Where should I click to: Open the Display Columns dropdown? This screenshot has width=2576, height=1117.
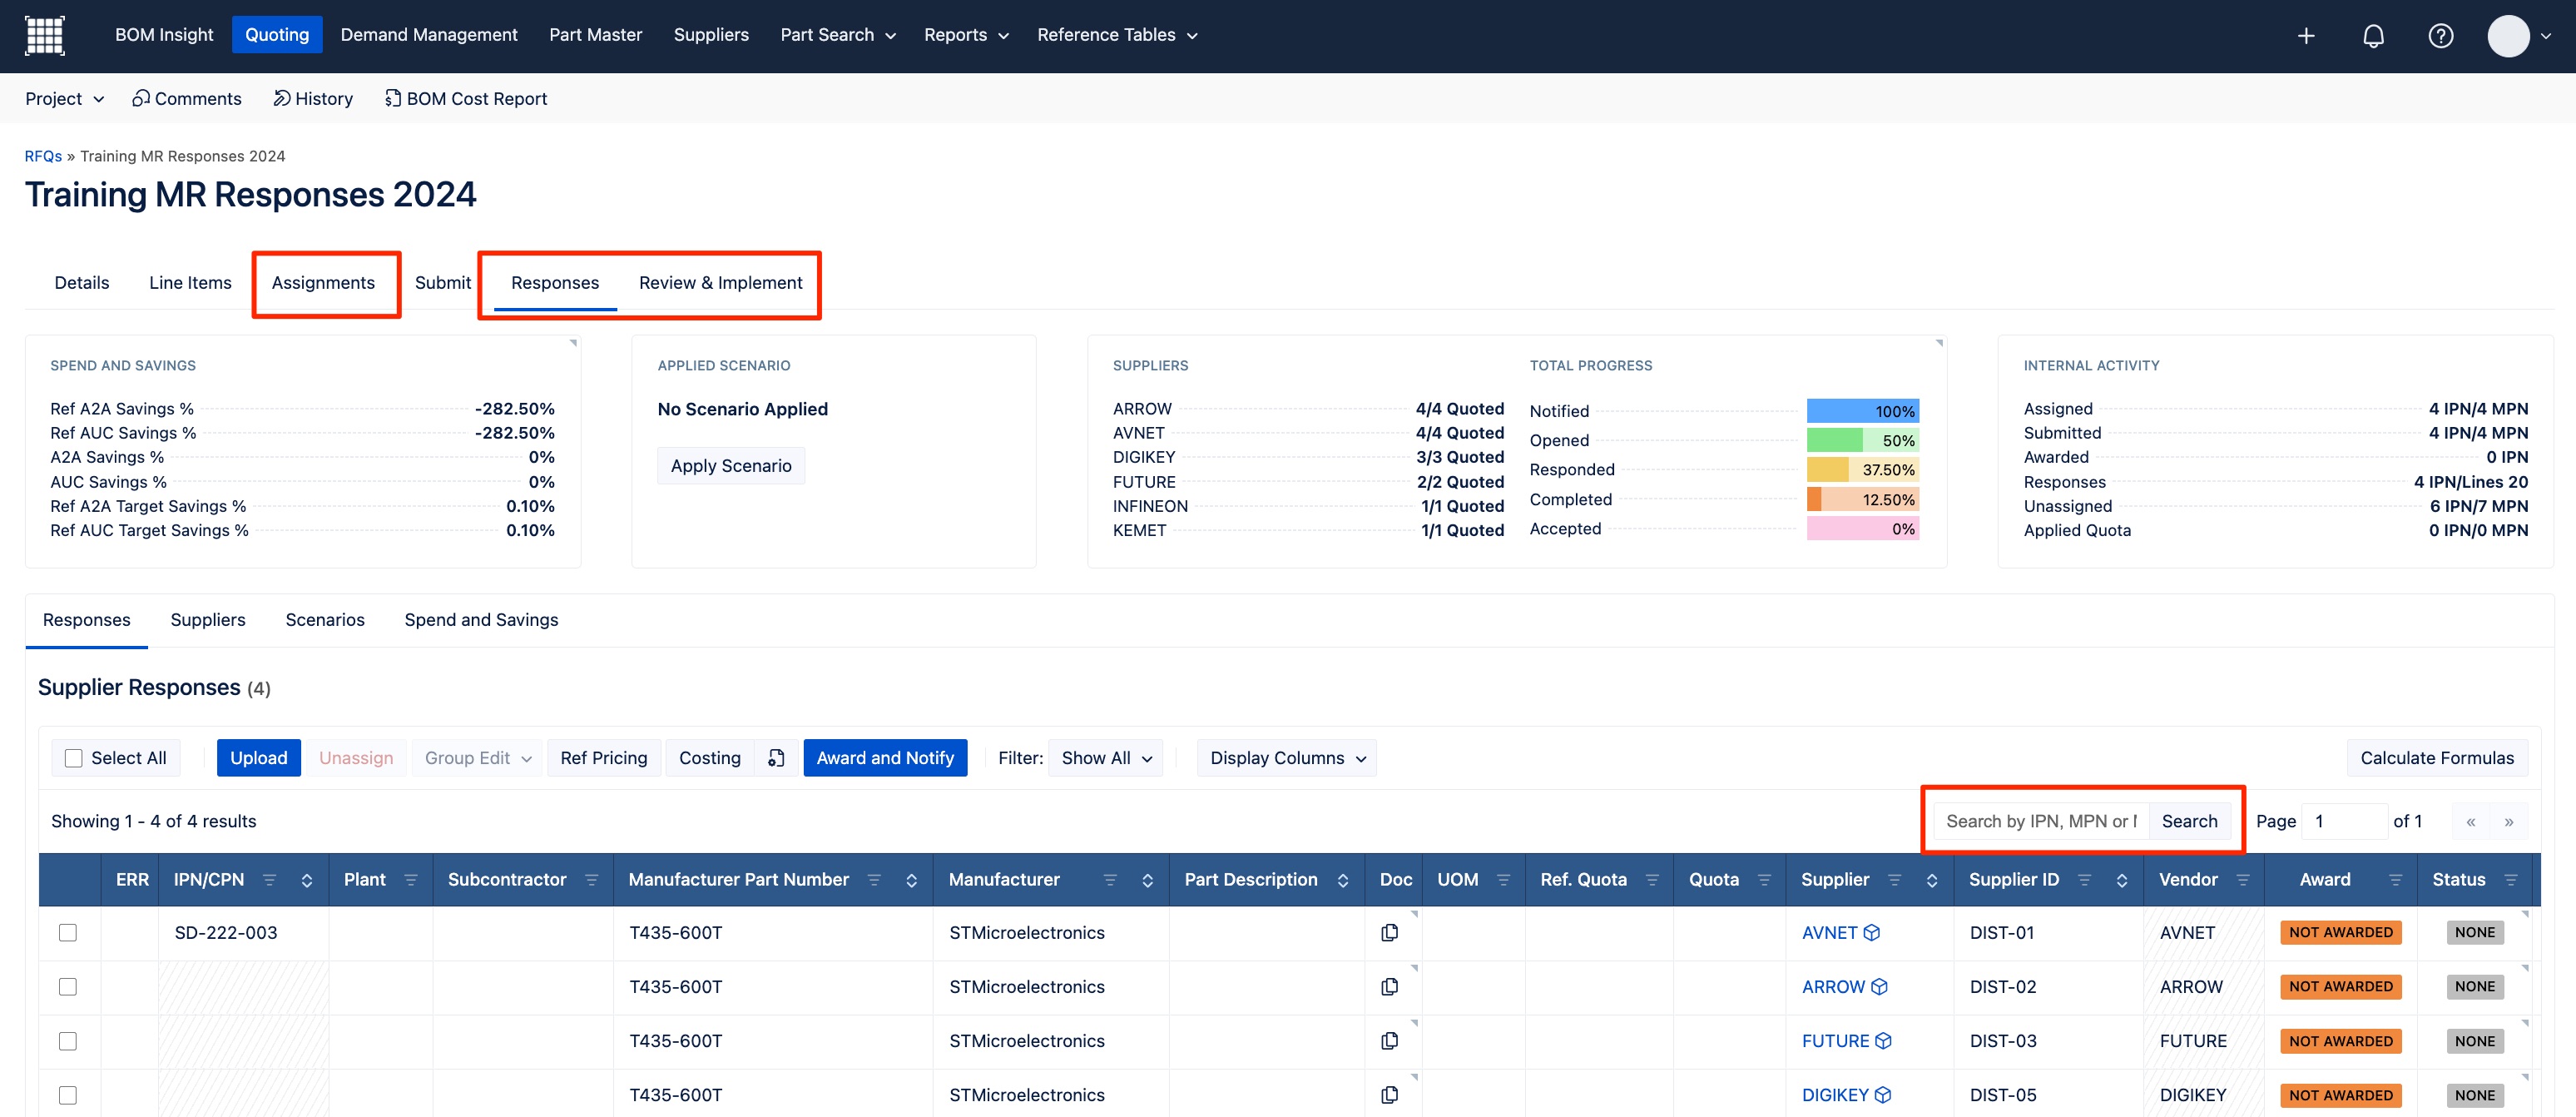point(1287,758)
